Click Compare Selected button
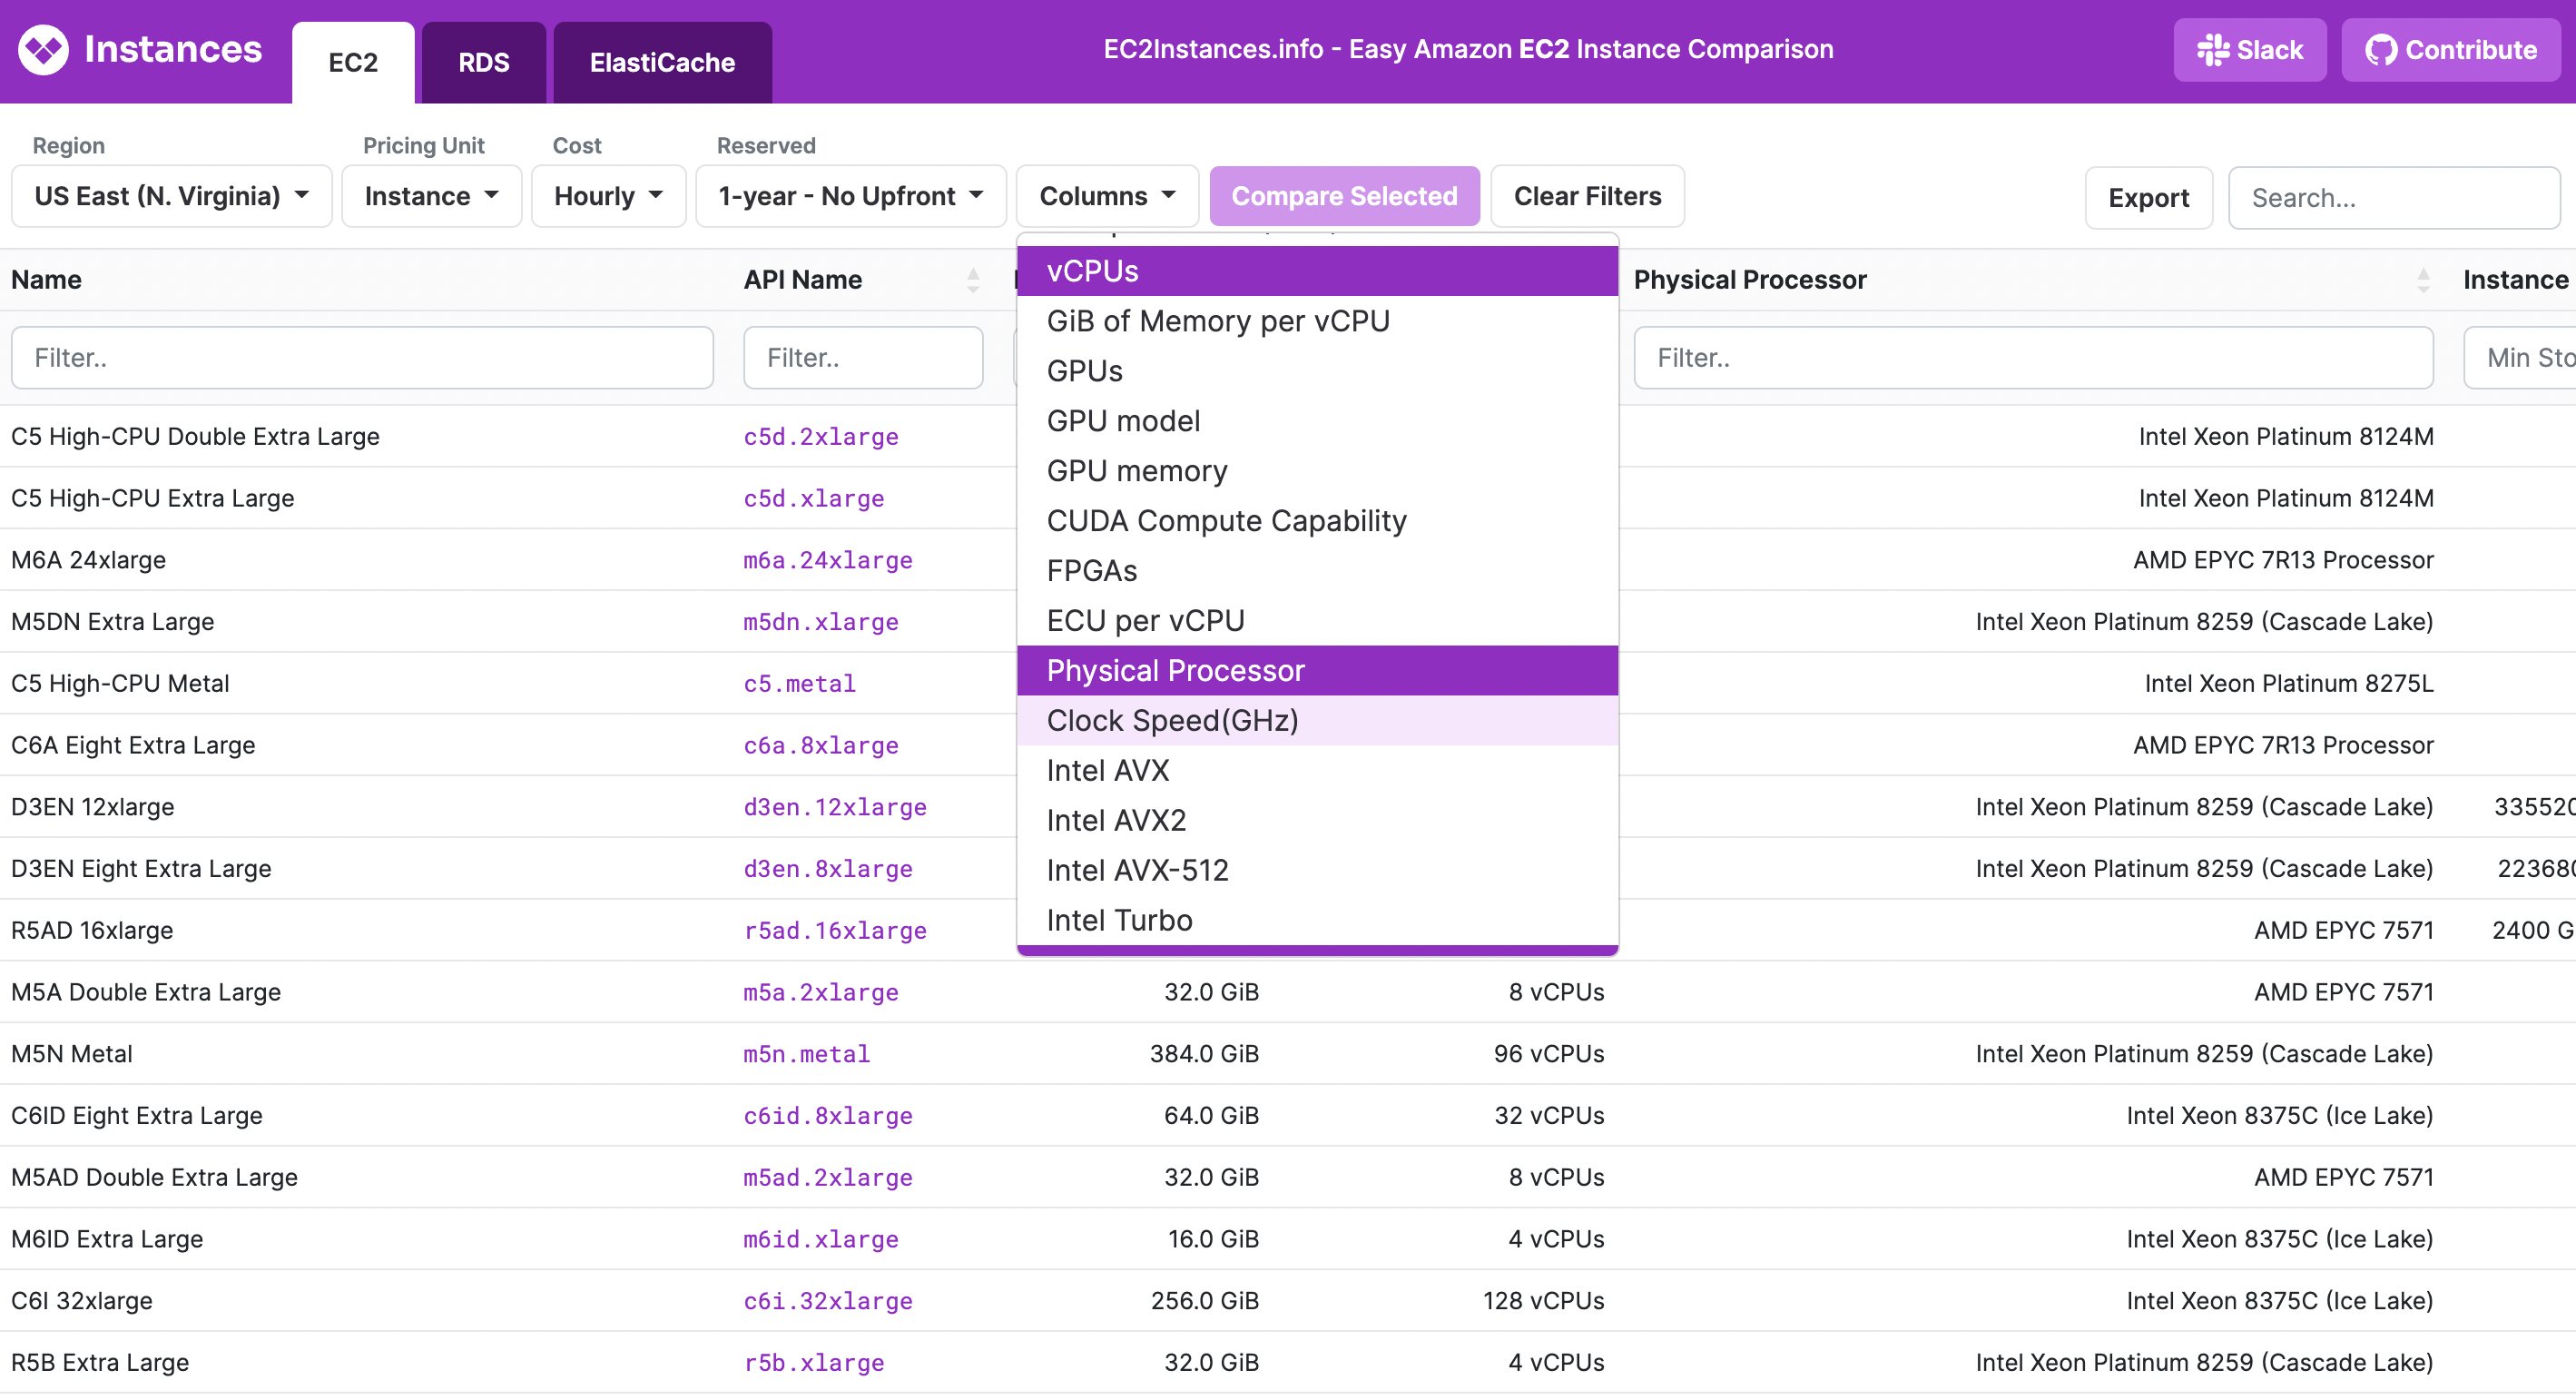This screenshot has height=1400, width=2576. (x=1344, y=196)
